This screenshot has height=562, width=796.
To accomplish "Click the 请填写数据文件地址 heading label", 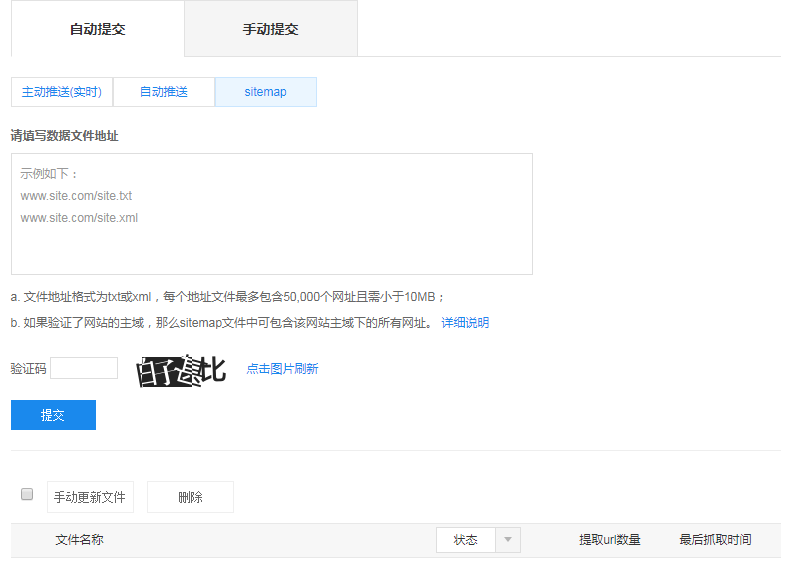I will tap(64, 136).
